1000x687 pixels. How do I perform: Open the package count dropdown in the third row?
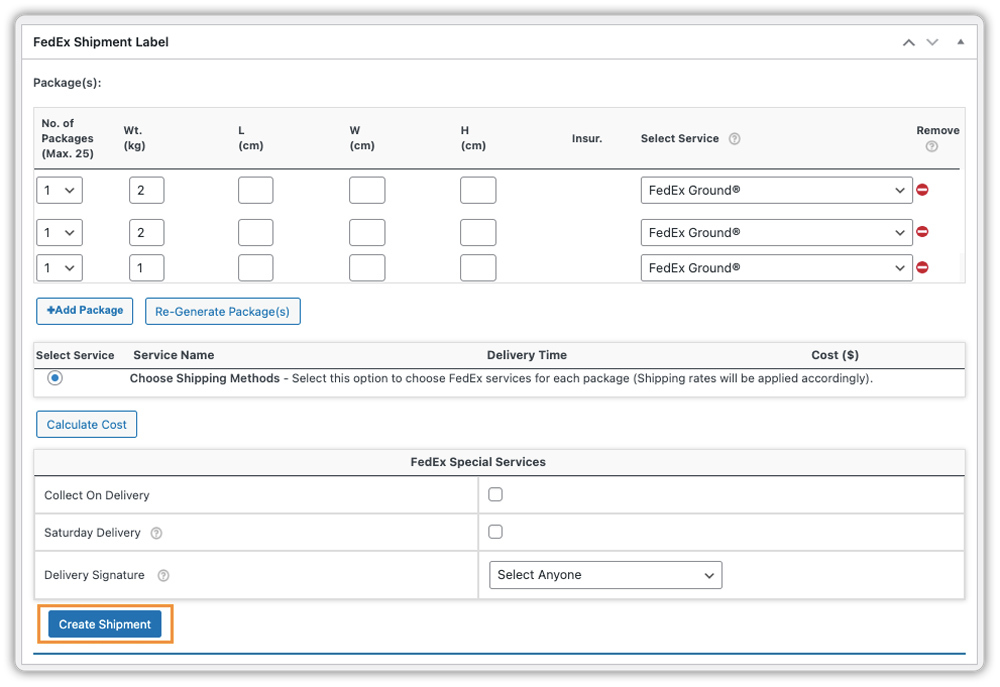[x=59, y=268]
